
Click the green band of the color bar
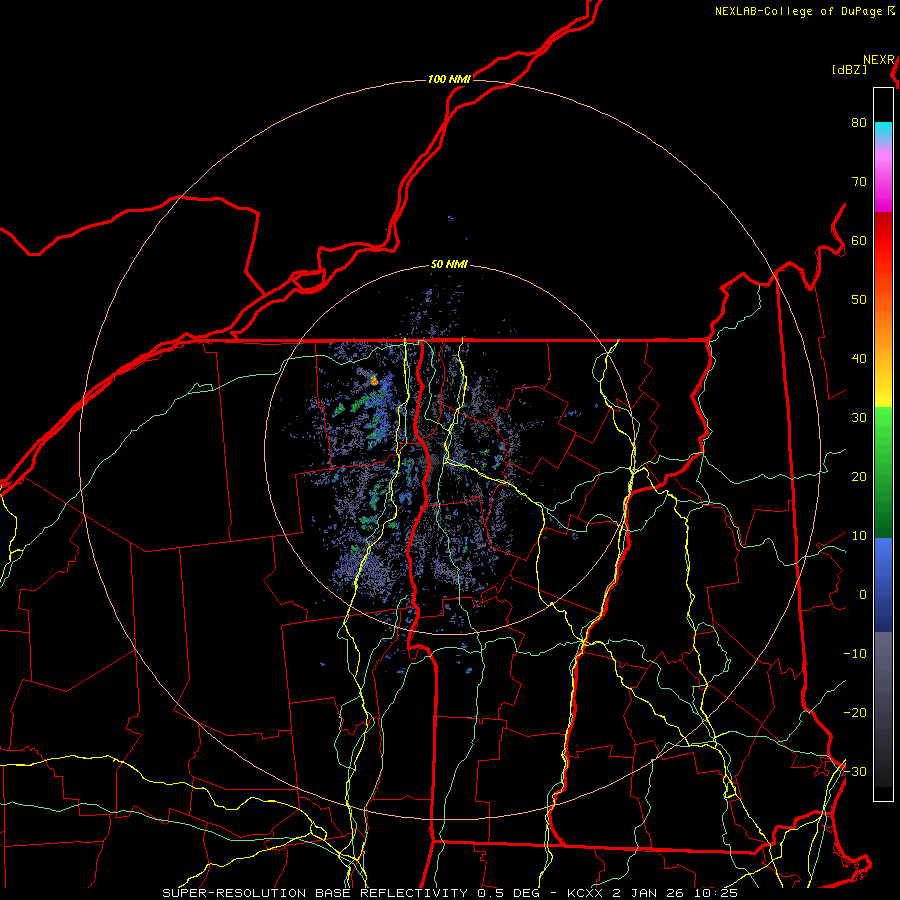coord(883,472)
